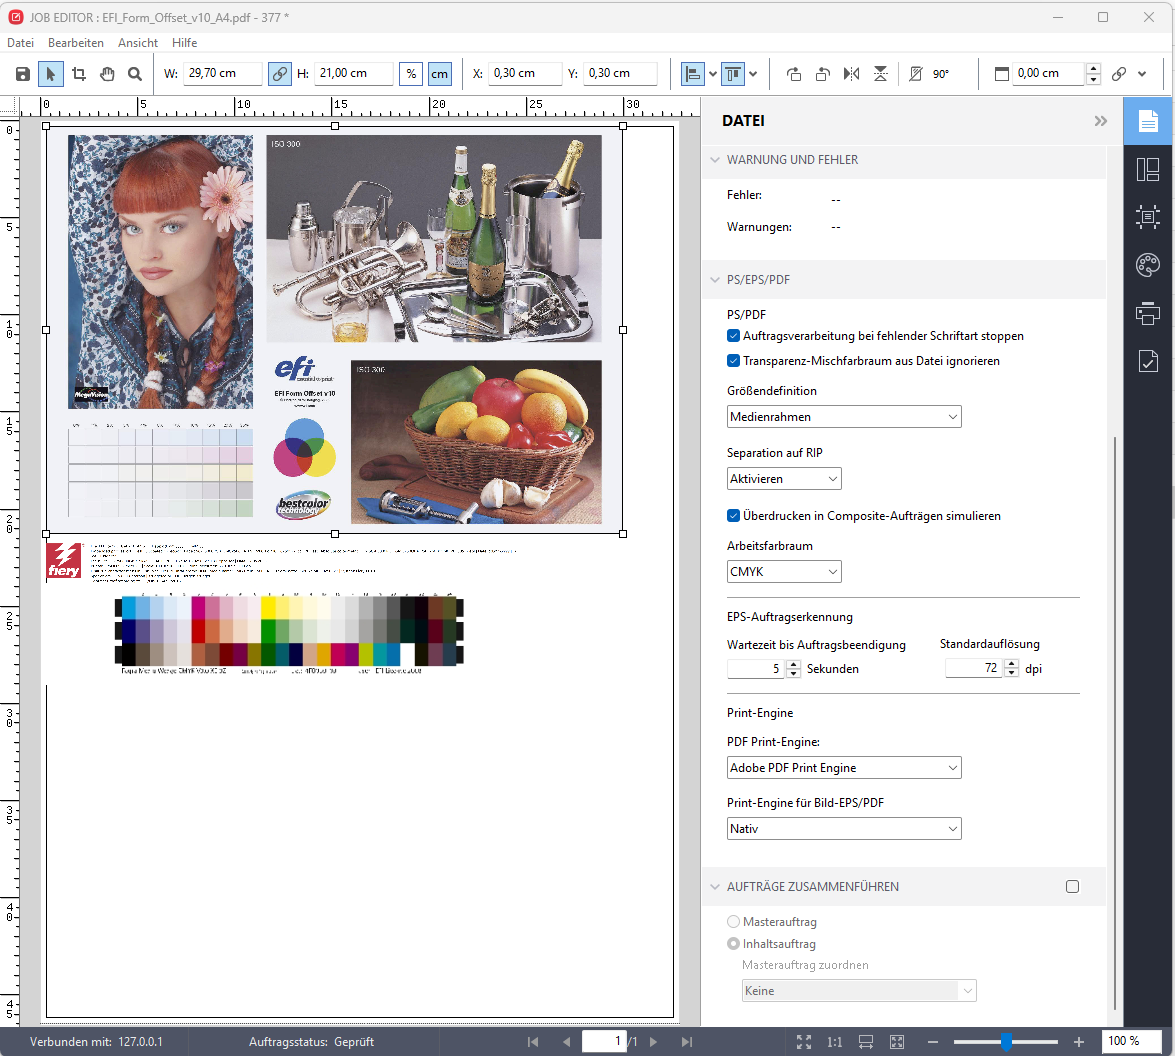This screenshot has width=1175, height=1056.
Task: Switch units to percent button
Action: tap(411, 74)
